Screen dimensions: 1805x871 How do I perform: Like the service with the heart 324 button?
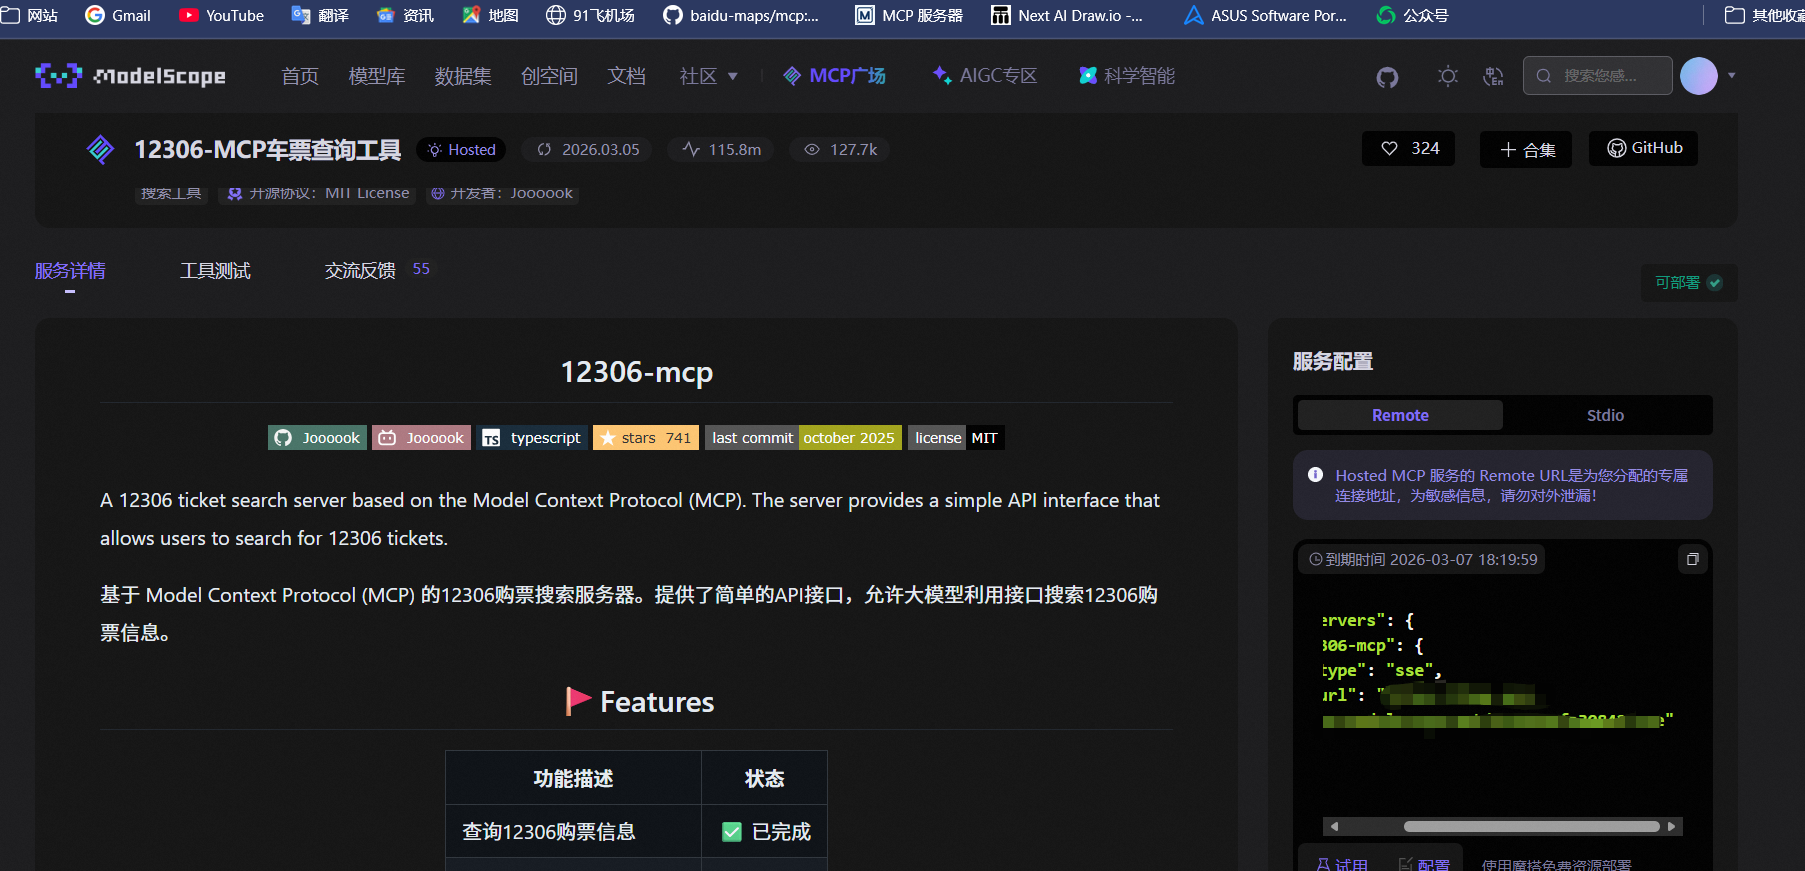tap(1408, 149)
